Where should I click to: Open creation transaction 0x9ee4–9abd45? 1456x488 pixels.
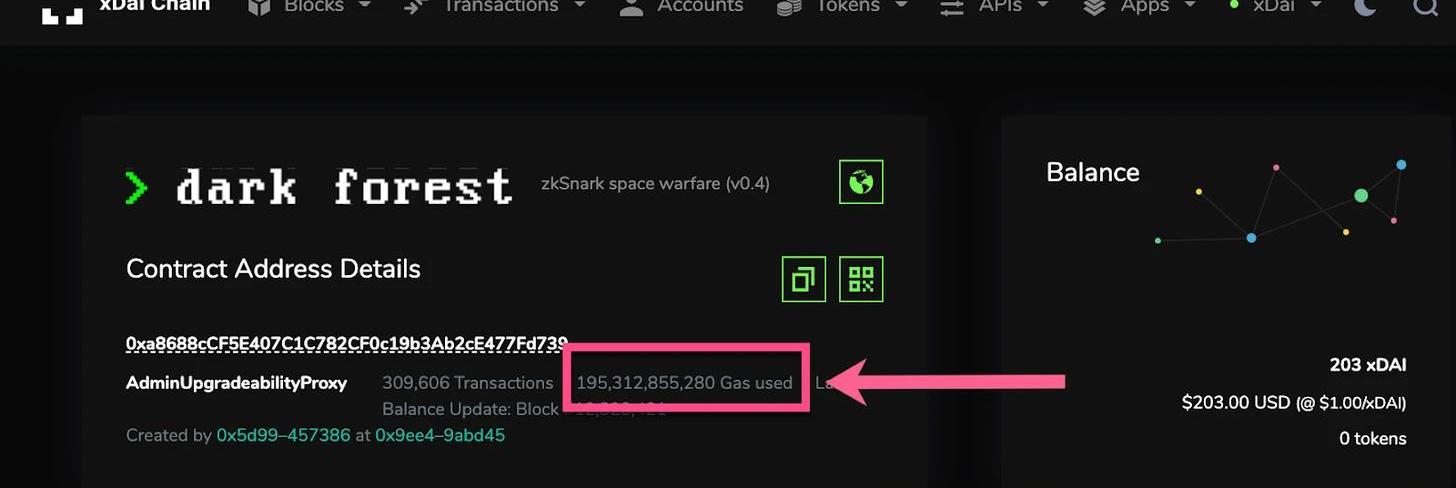tap(440, 435)
